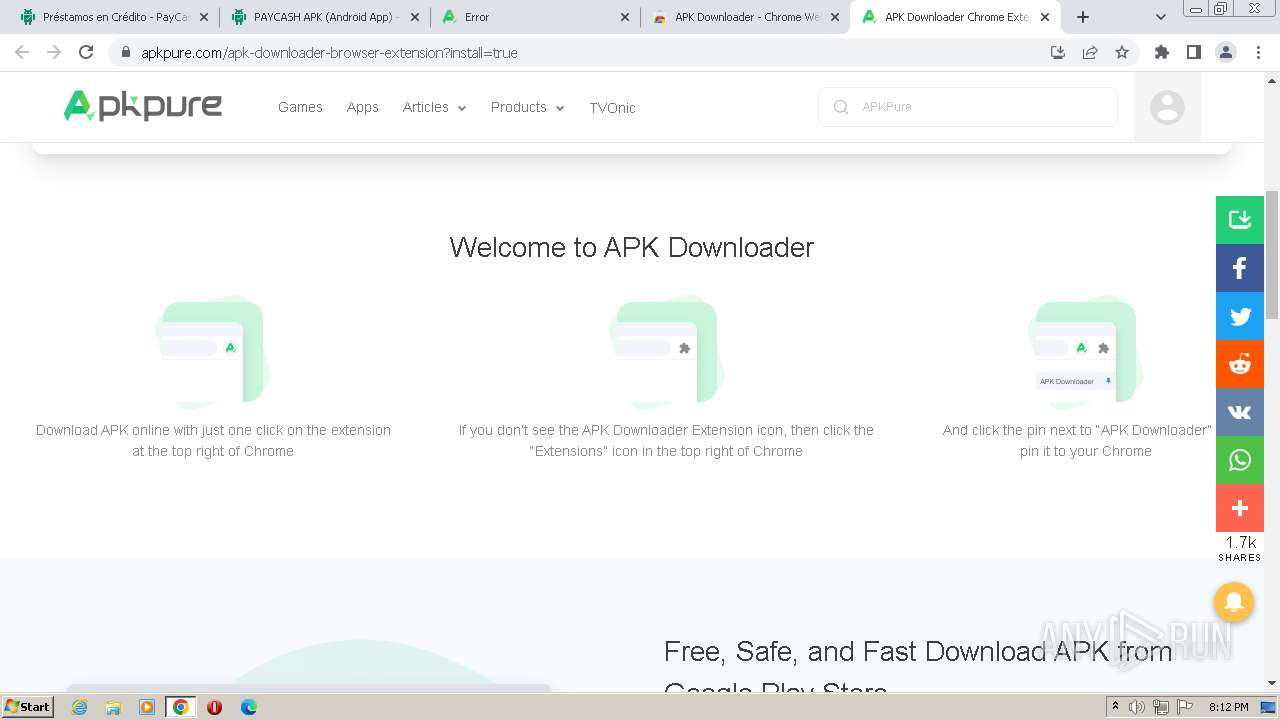View site information padlock icon
Viewport: 1280px width, 720px height.
click(x=125, y=52)
